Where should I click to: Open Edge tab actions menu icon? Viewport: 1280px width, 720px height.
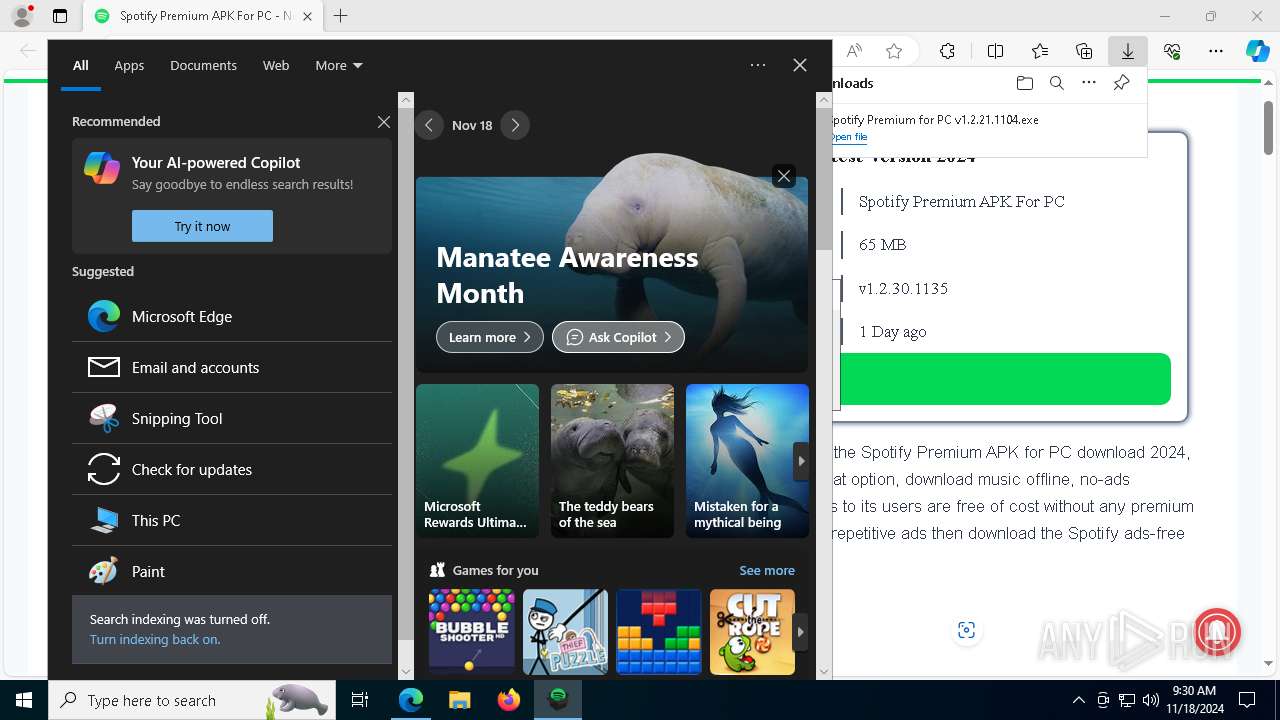[x=60, y=16]
